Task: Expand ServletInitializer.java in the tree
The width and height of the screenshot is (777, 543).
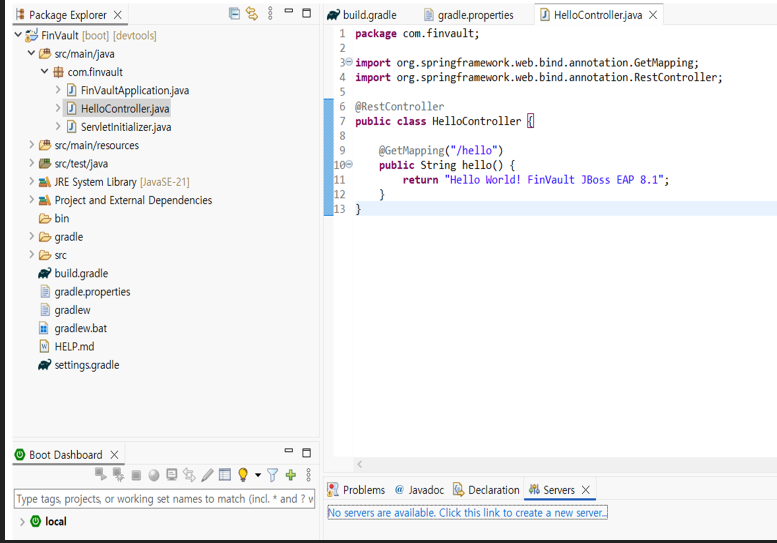Action: (58, 126)
